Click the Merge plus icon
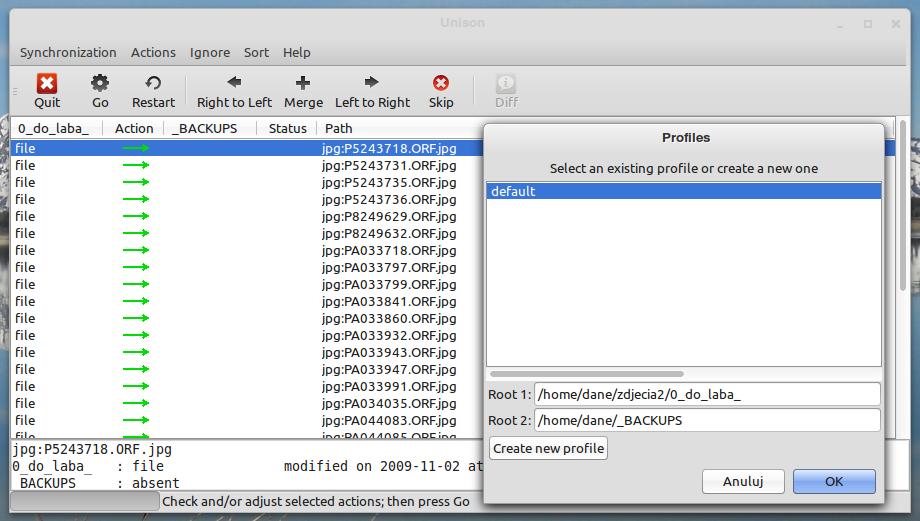This screenshot has width=920, height=521. pos(303,83)
